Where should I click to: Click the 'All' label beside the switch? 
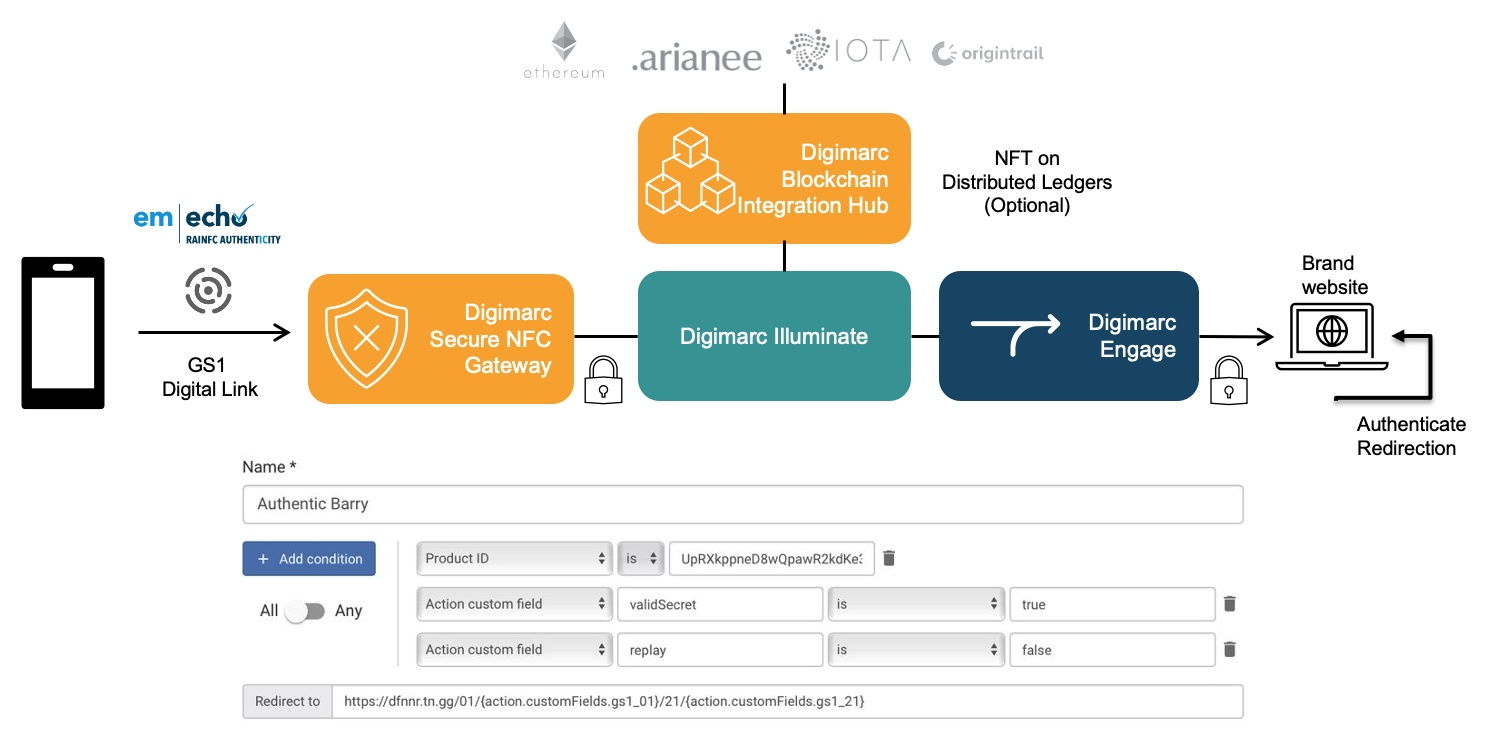point(269,611)
